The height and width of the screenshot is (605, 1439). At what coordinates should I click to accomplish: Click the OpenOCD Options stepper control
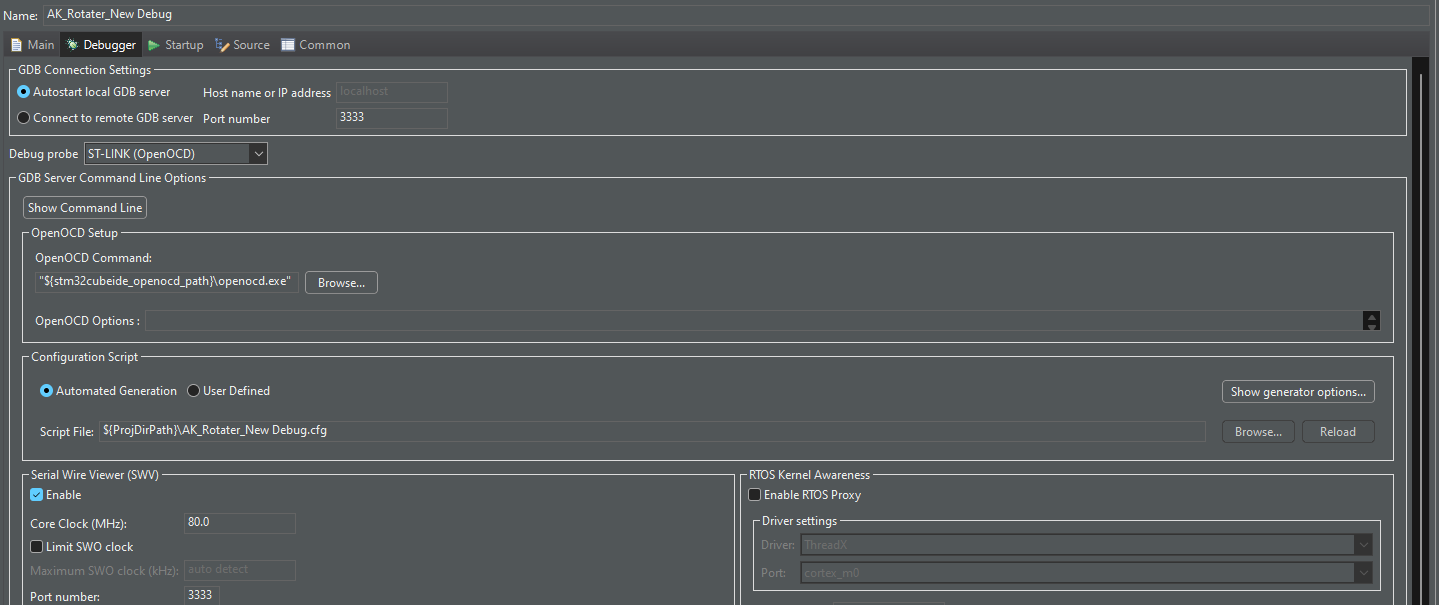(x=1371, y=320)
